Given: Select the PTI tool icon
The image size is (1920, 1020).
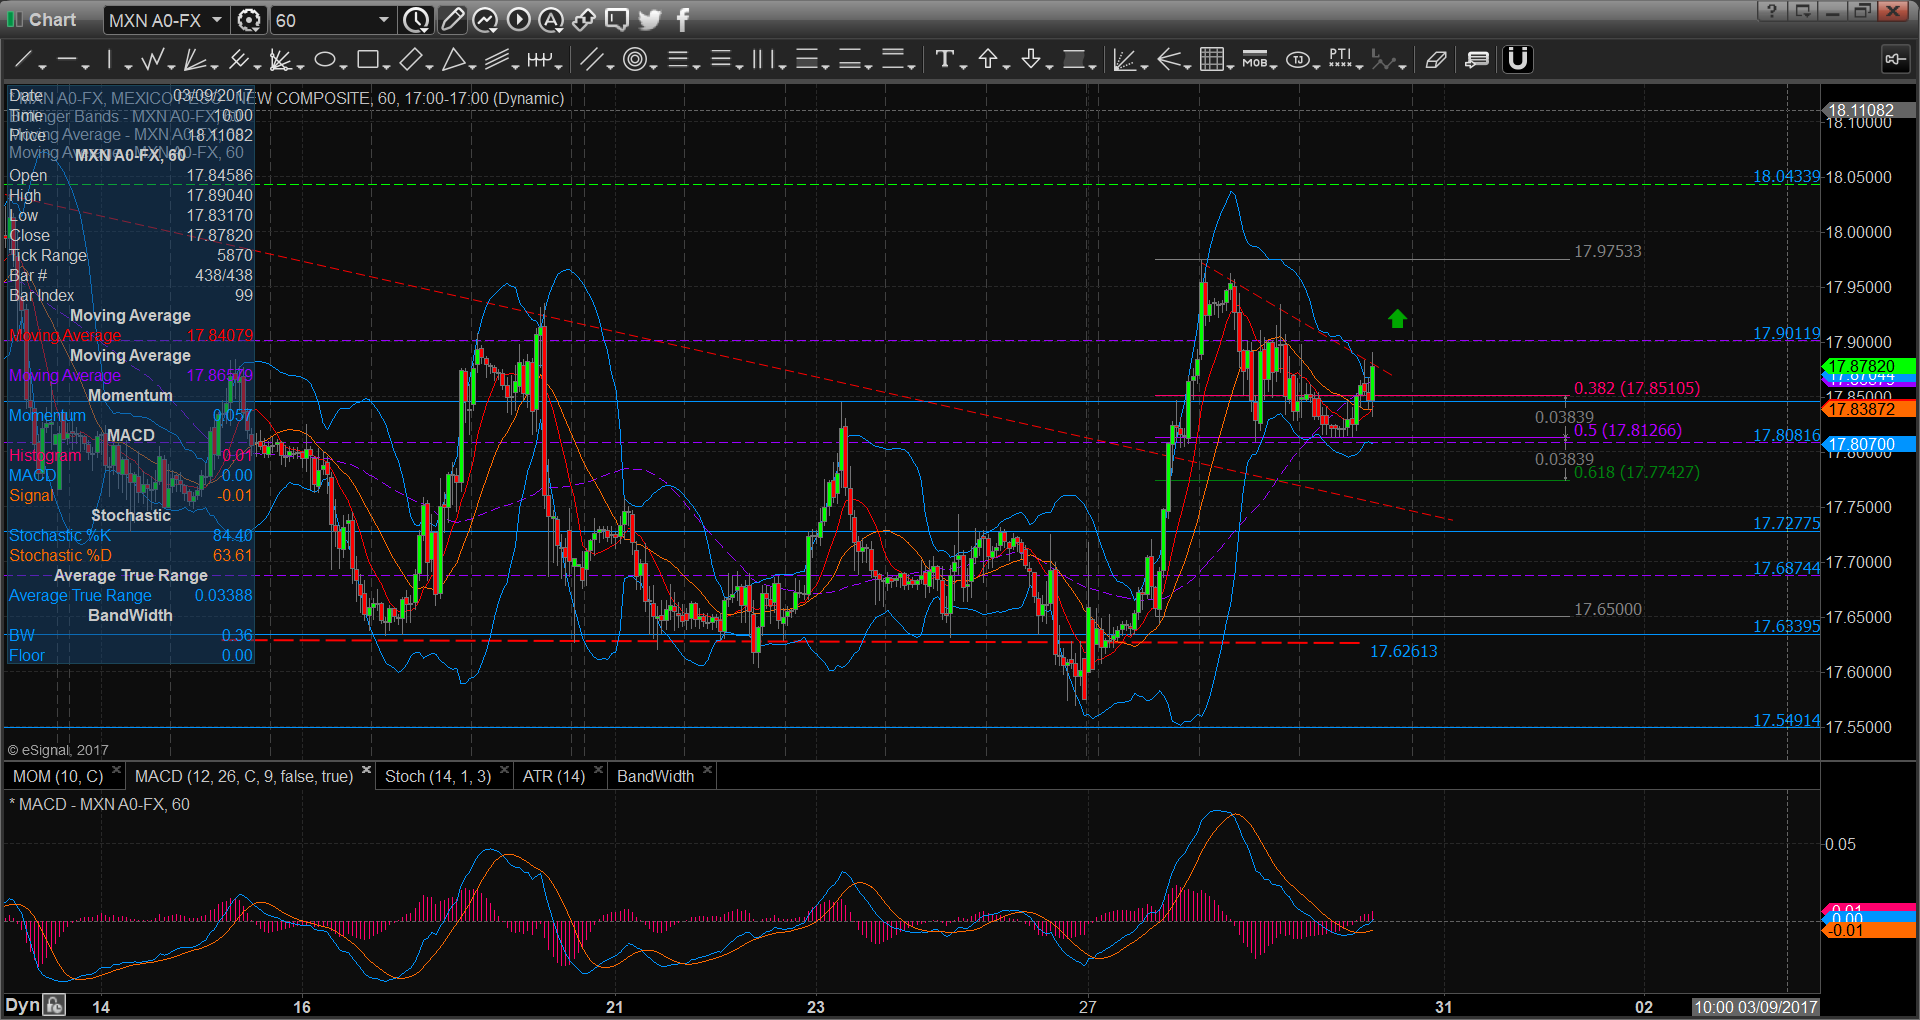Looking at the screenshot, I should tap(1340, 60).
